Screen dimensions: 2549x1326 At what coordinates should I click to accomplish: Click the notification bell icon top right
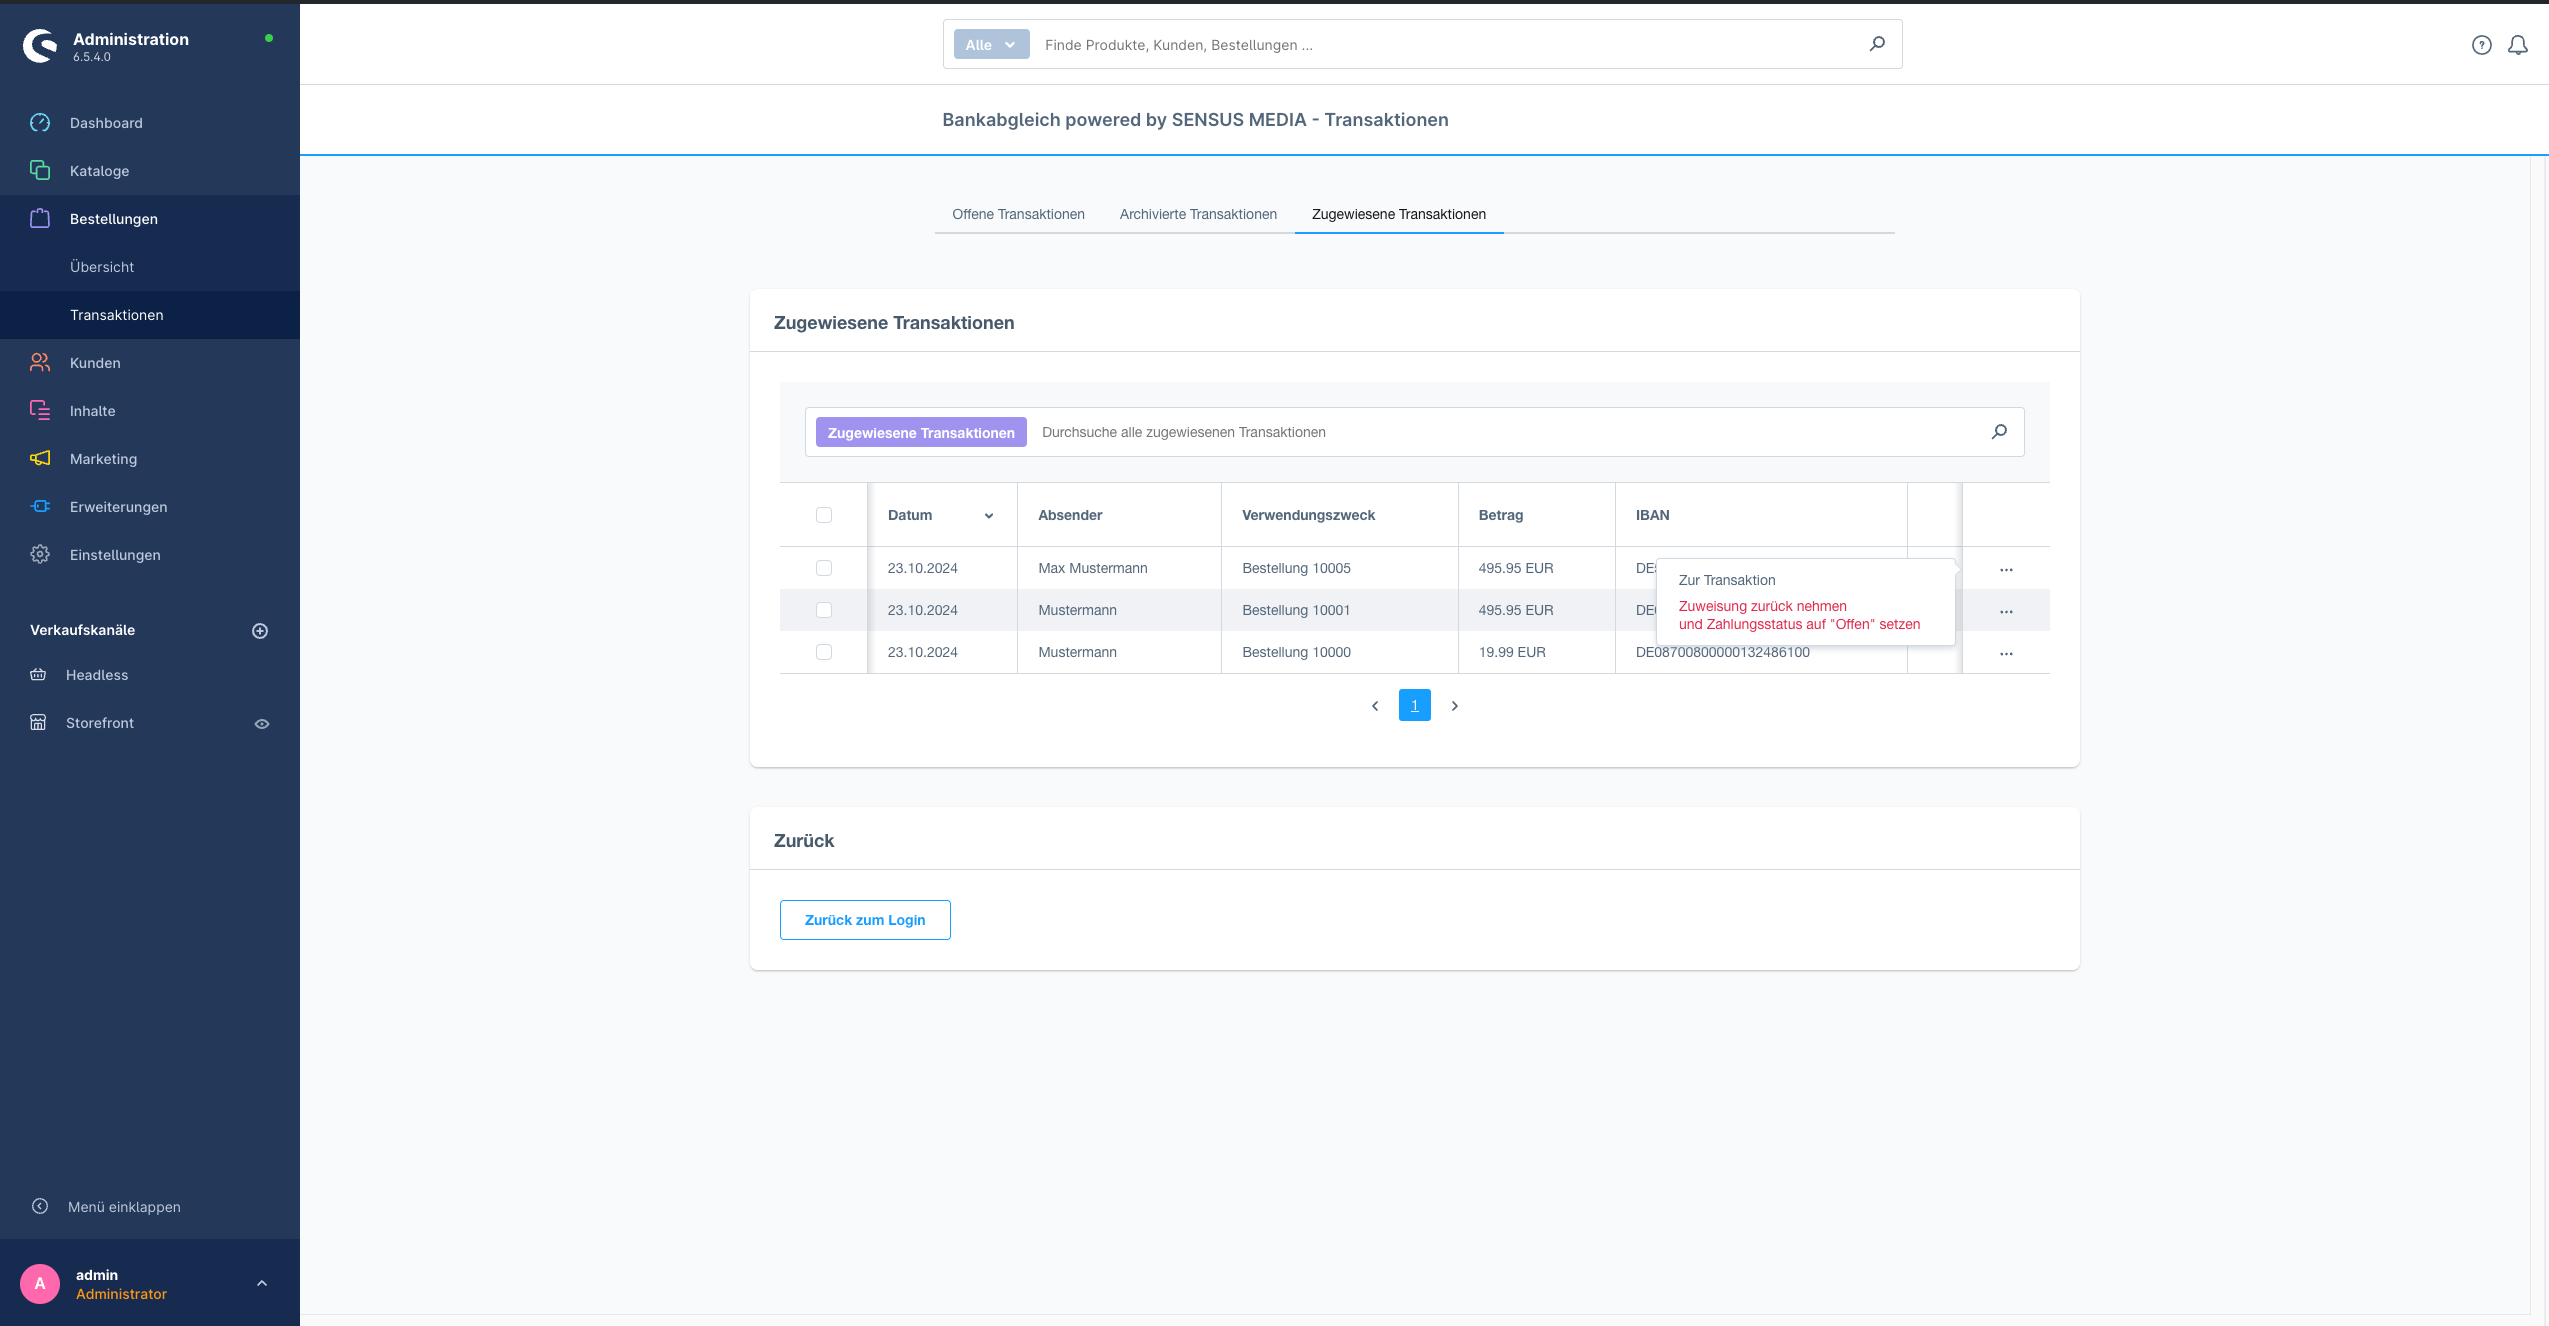click(2514, 45)
